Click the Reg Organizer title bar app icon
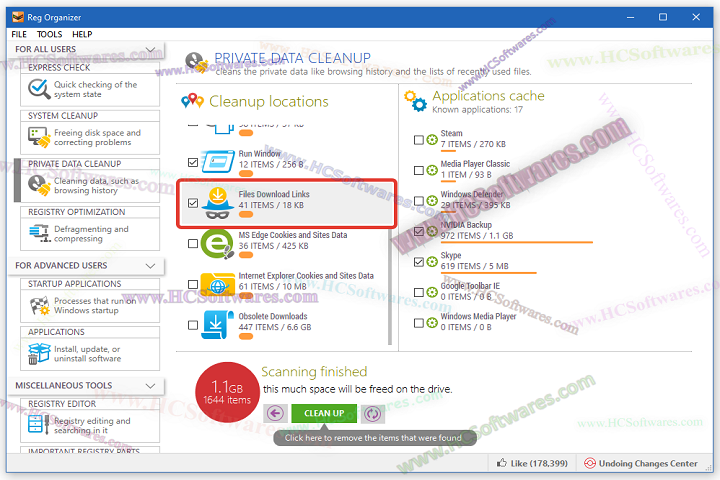 pos(17,17)
